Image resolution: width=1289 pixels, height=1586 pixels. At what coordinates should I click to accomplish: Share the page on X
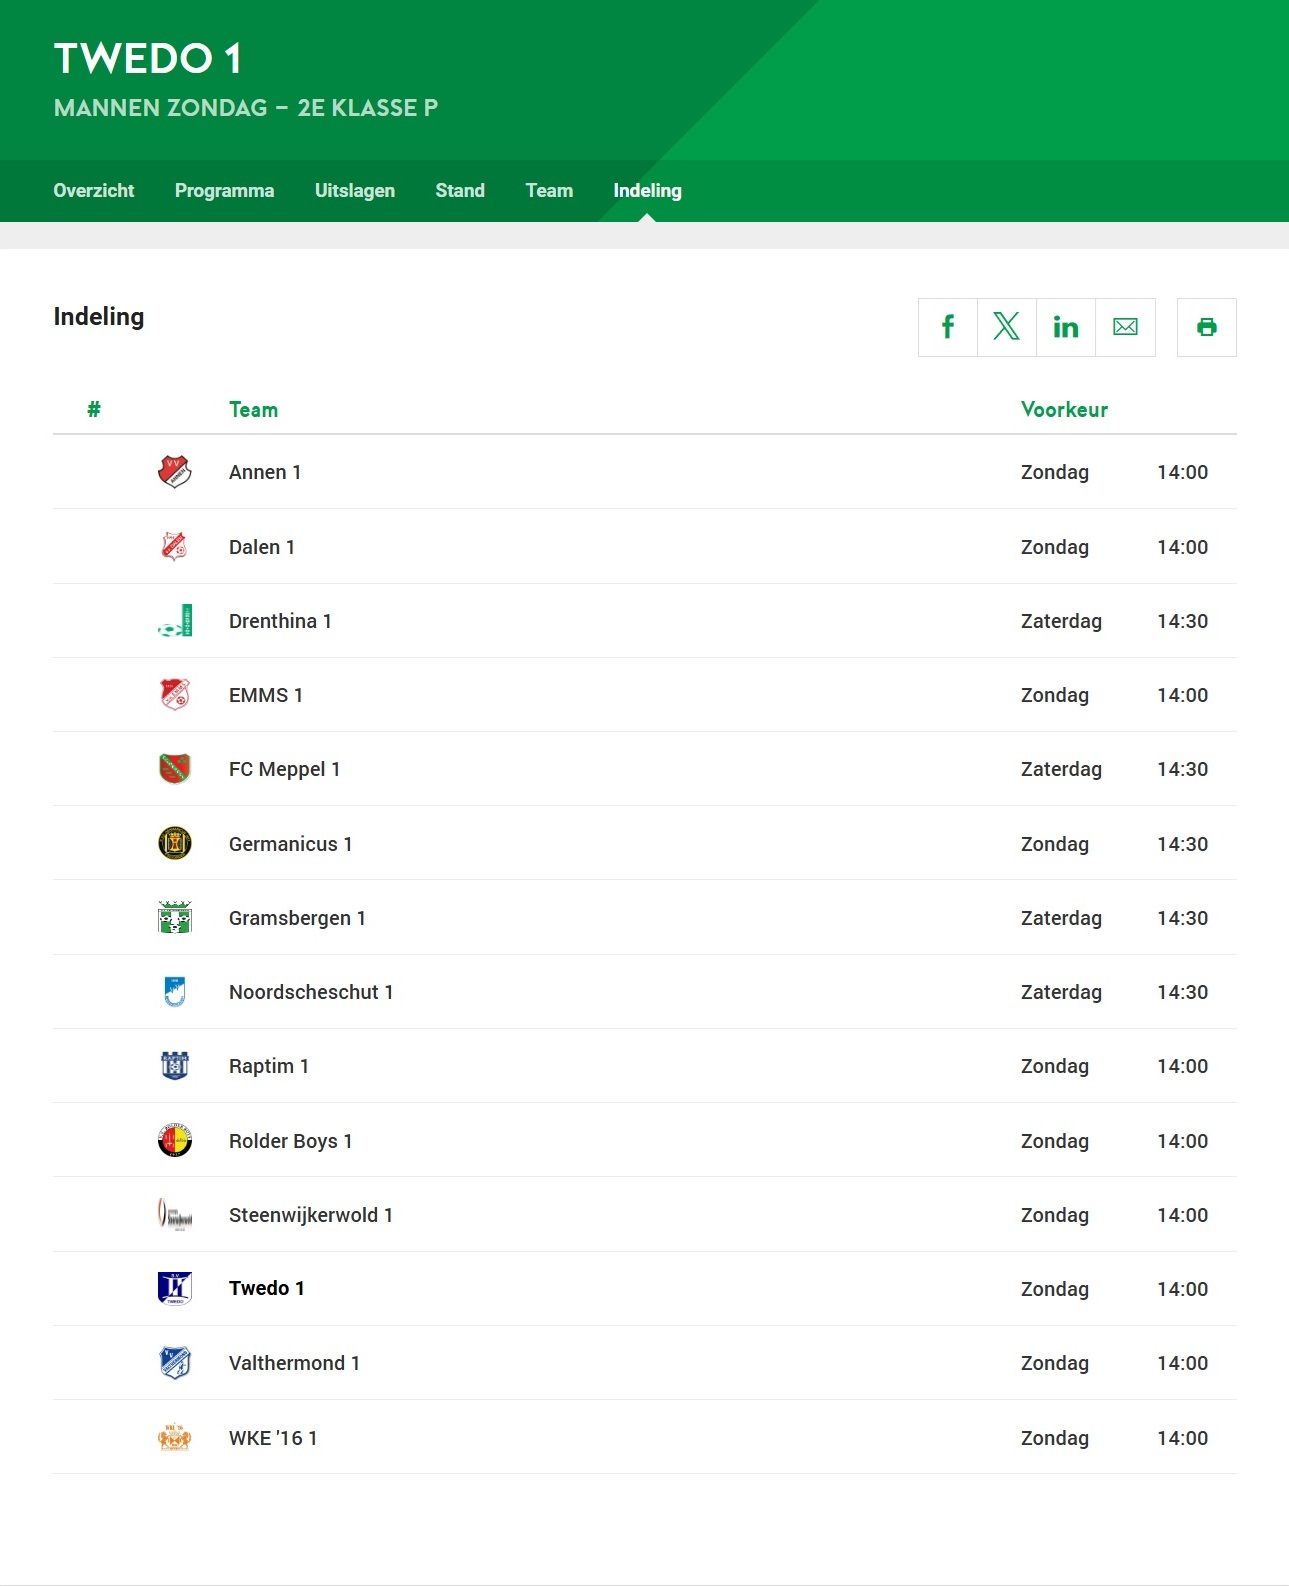pos(1007,327)
